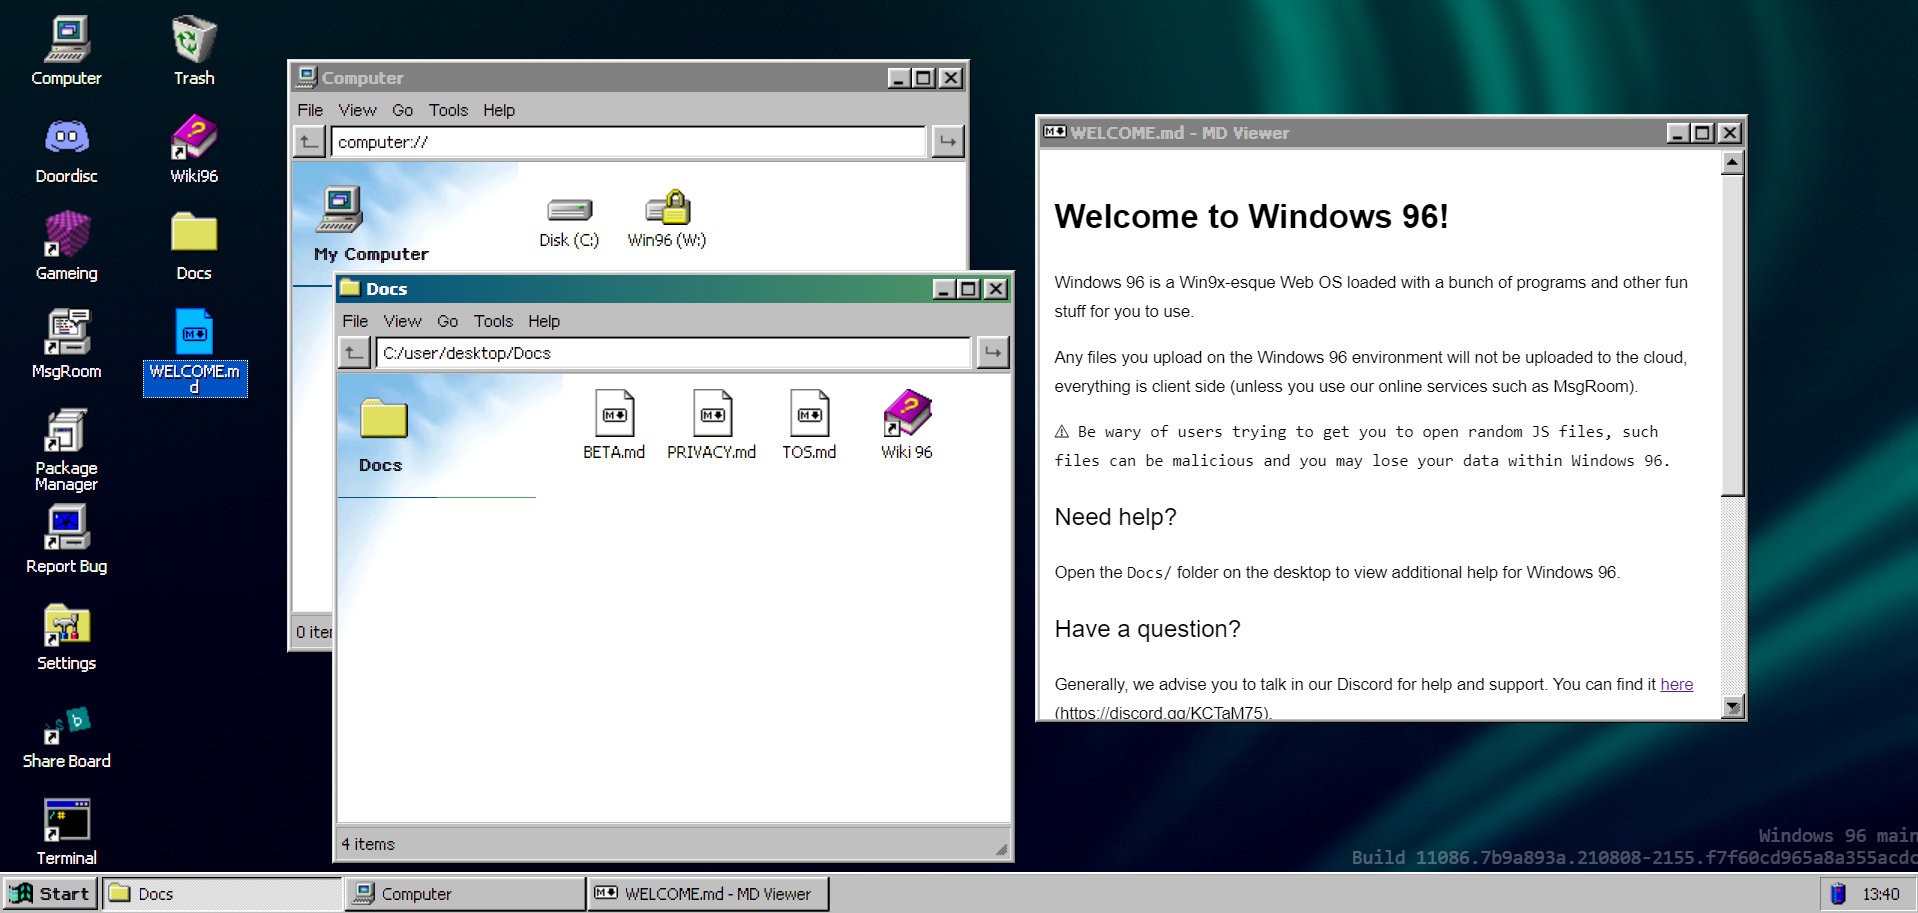Click the MD Viewer scrollbar down arrow

pyautogui.click(x=1733, y=707)
